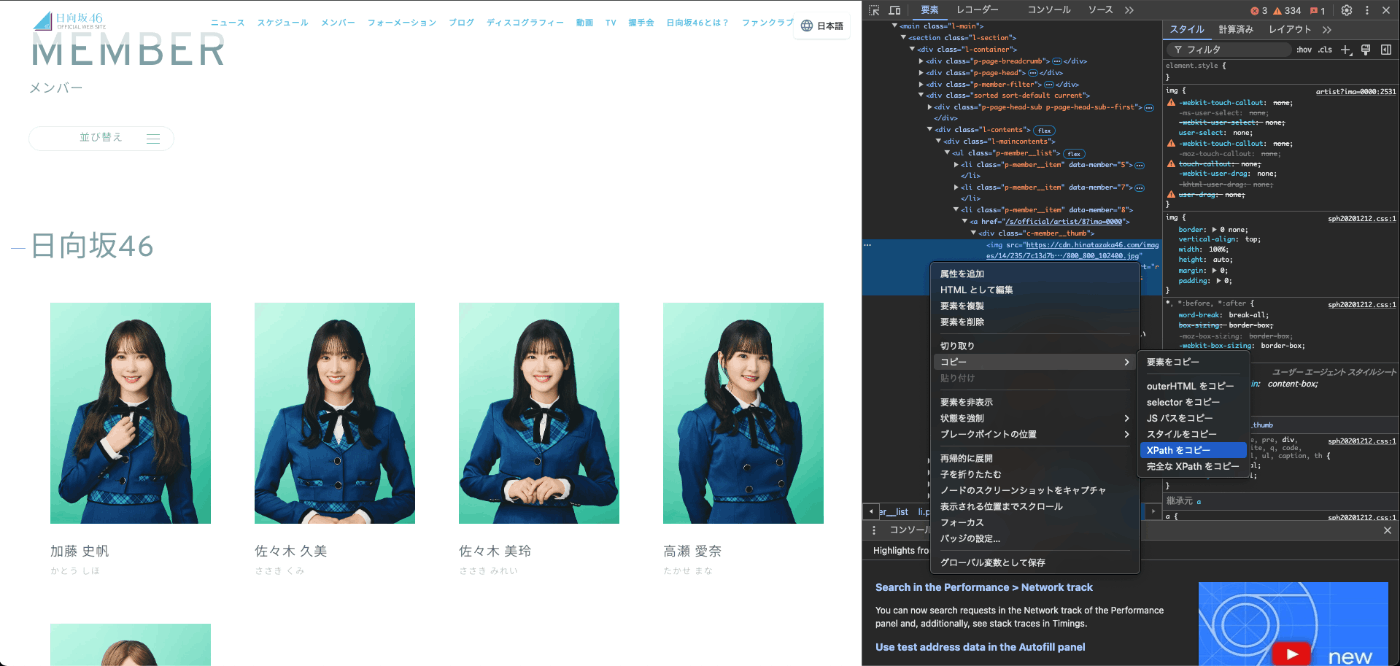The image size is (1400, 666).
Task: Toggle the rendering emulation paintbrush icon
Action: pos(1366,49)
